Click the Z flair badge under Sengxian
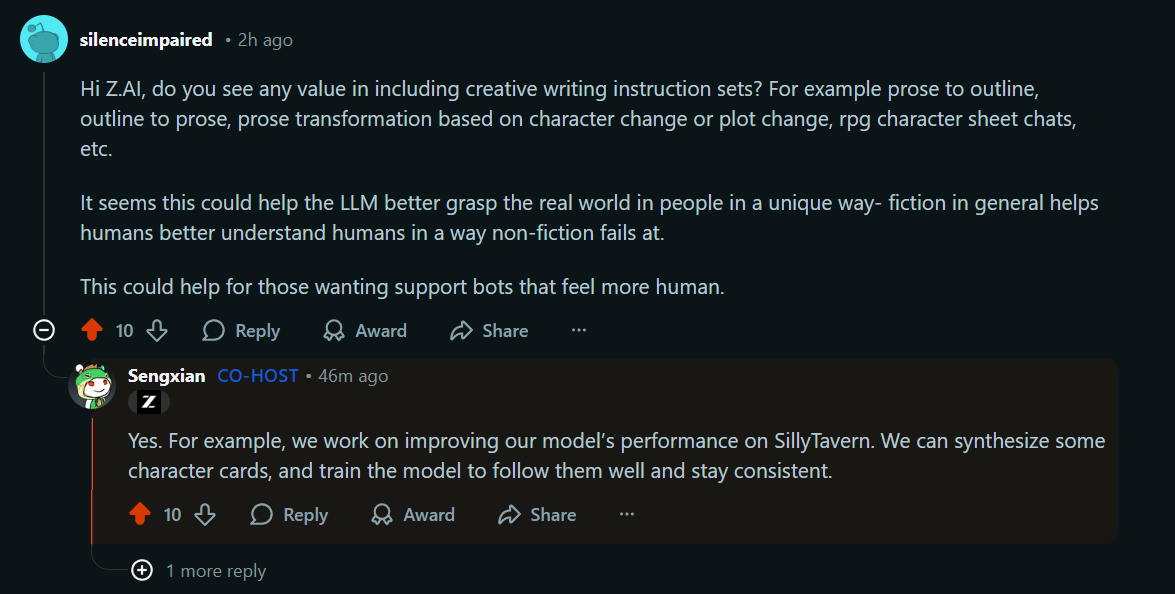This screenshot has height=594, width=1175. [149, 402]
